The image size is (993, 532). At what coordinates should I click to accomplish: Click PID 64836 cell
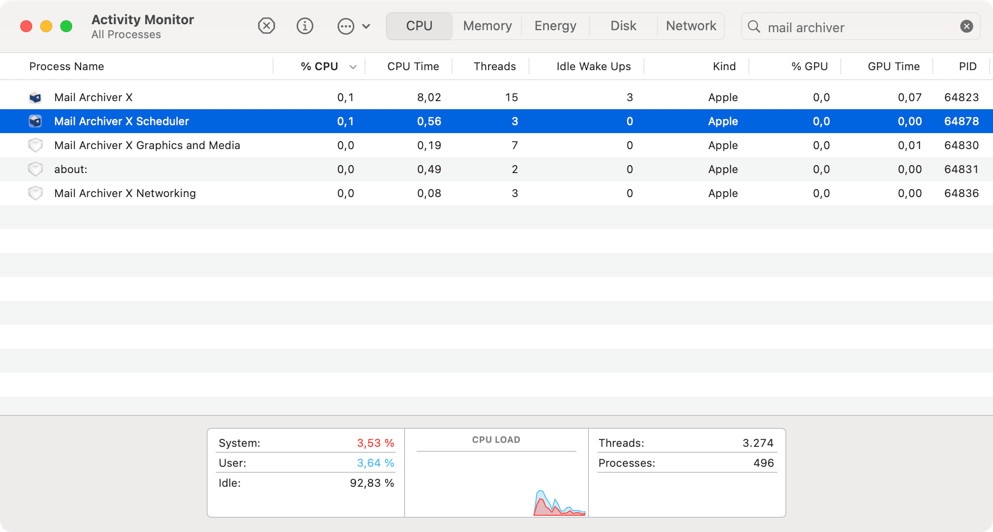point(961,193)
